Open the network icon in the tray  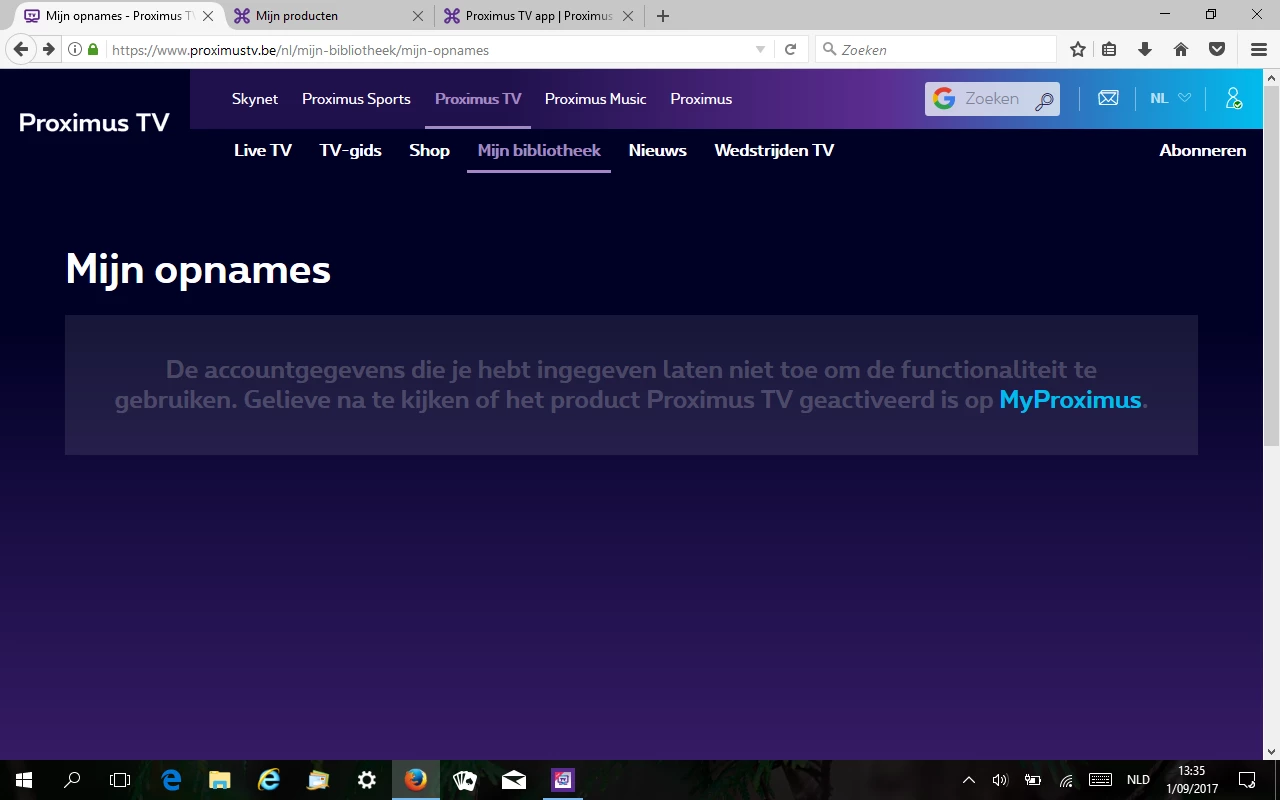pos(1066,780)
